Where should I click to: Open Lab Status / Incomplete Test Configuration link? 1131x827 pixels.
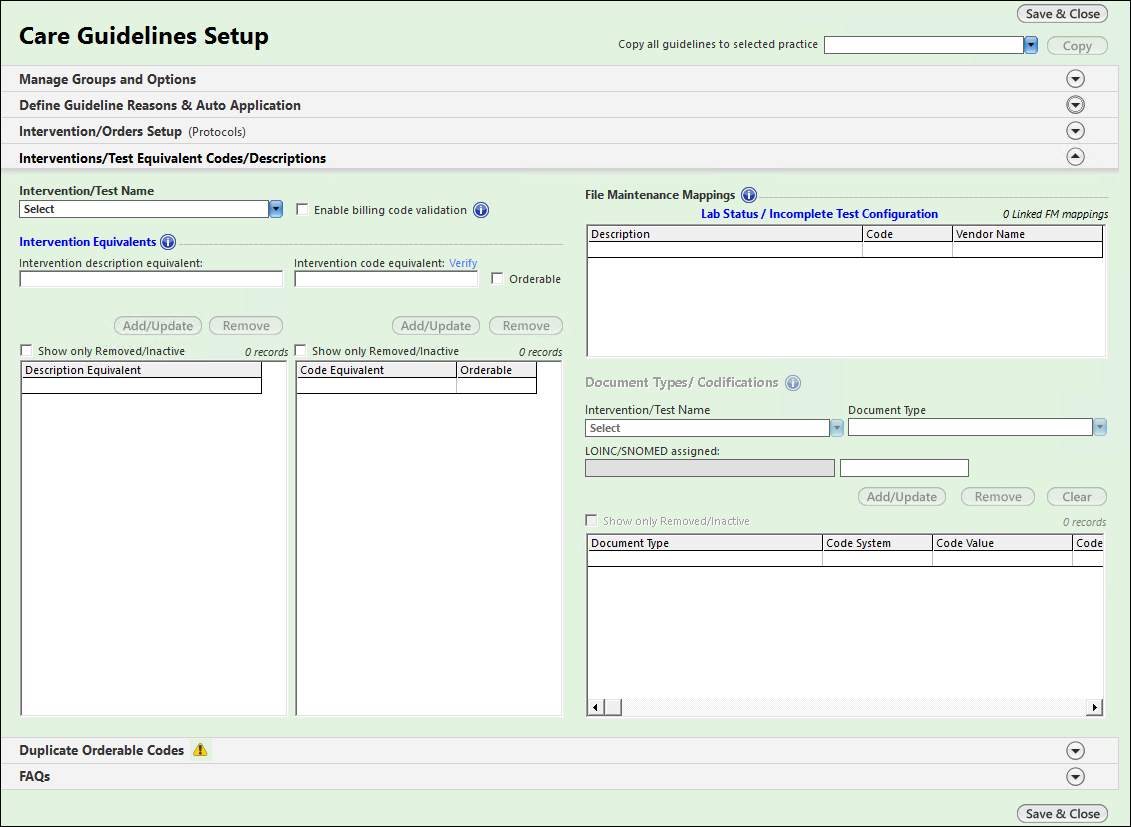click(x=819, y=213)
